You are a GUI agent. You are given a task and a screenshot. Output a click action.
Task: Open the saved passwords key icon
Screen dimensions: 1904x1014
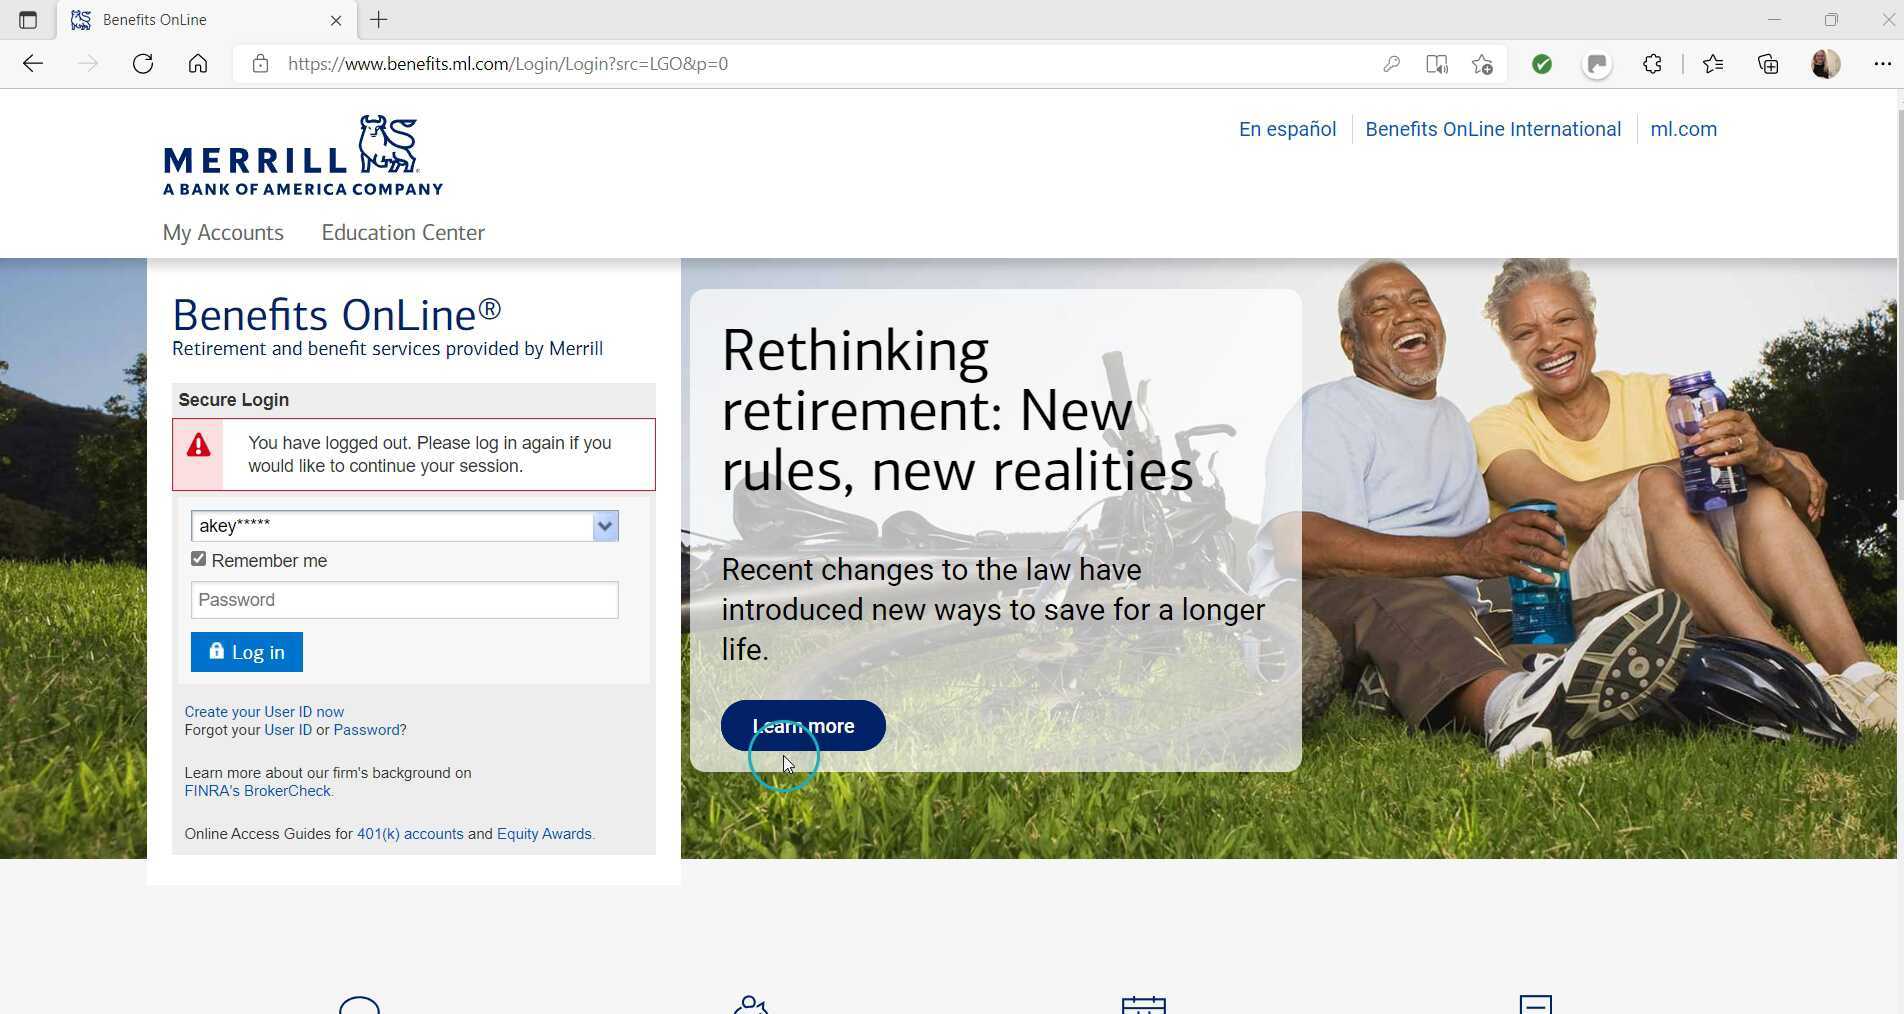(1392, 63)
